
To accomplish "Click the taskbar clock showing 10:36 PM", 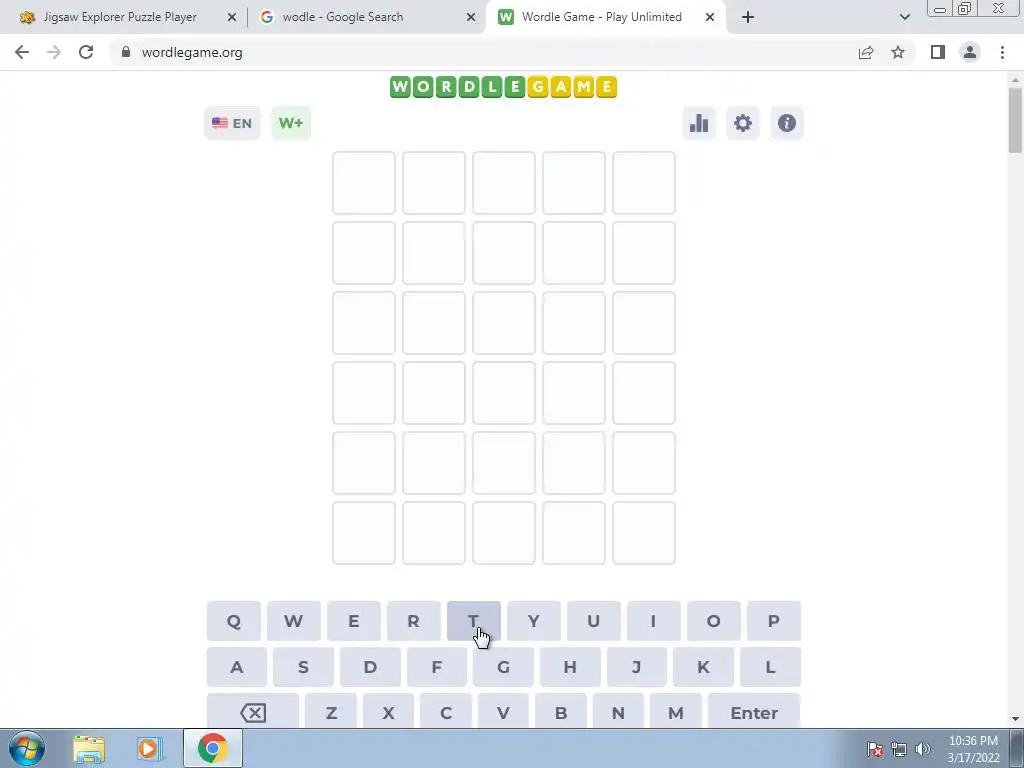I will pyautogui.click(x=973, y=749).
